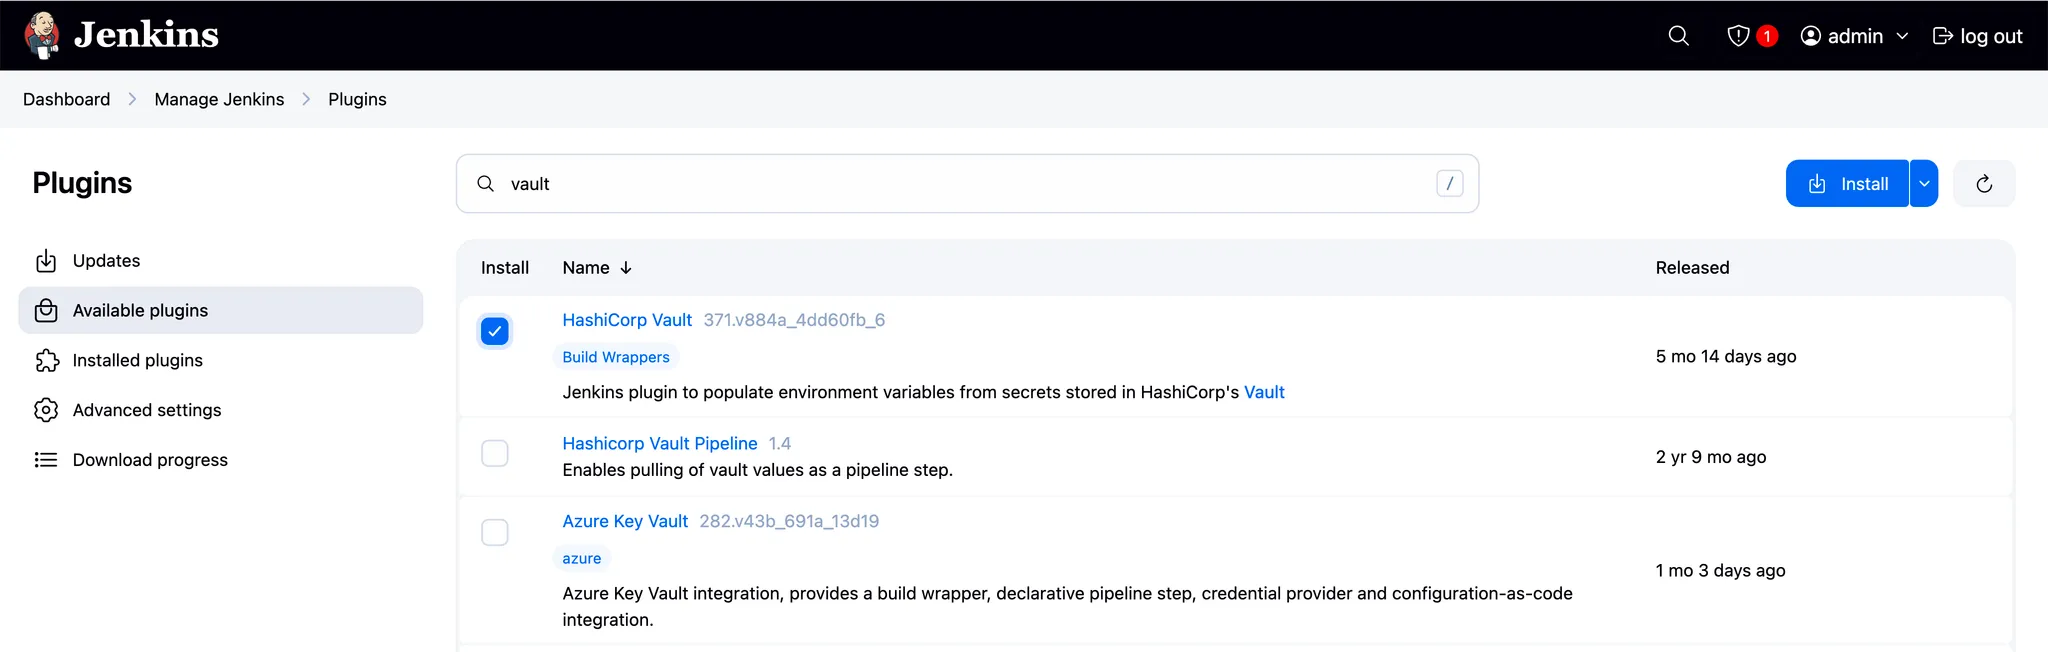The width and height of the screenshot is (2048, 652).
Task: Click the azure category tag
Action: [582, 558]
